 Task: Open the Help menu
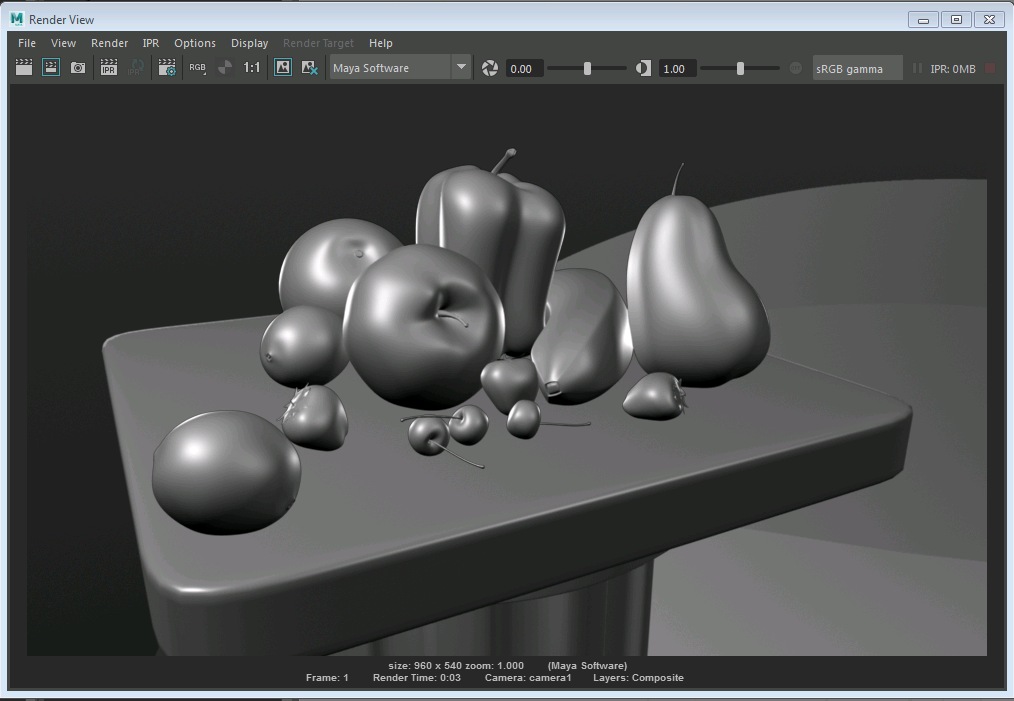click(381, 43)
